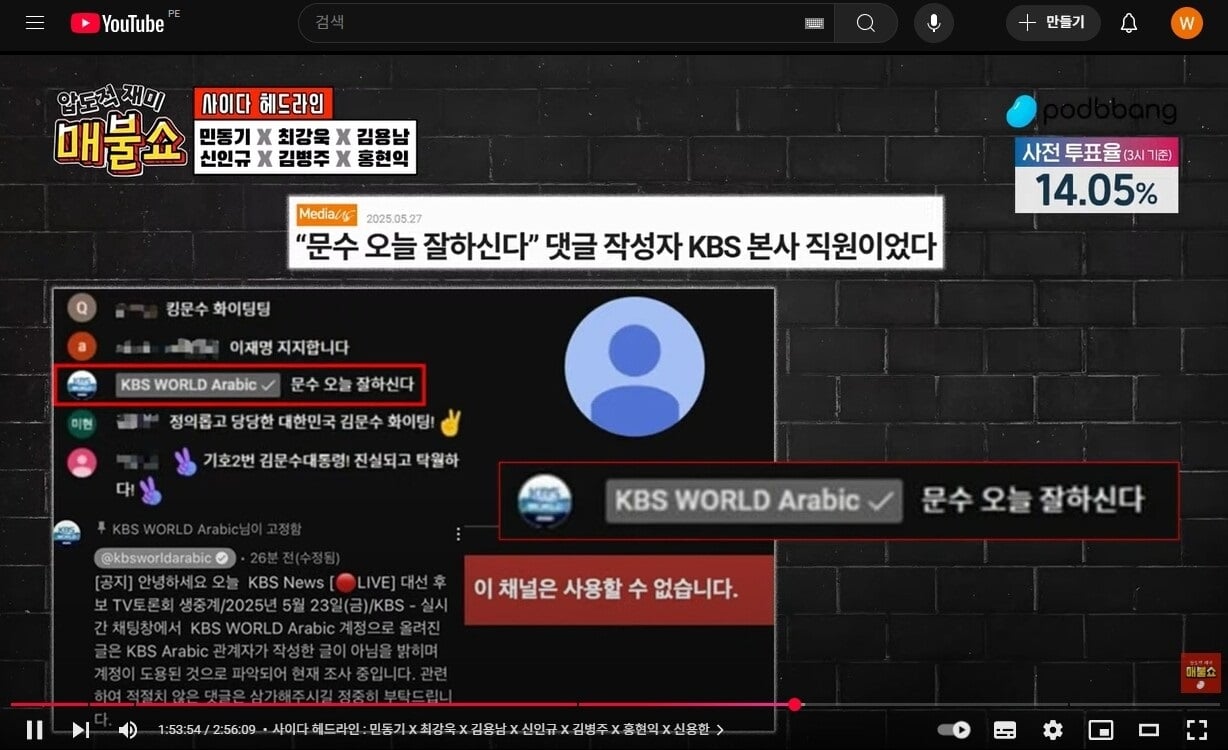Viewport: 1228px width, 750px height.
Task: Enable theater mode view
Action: tap(1149, 730)
